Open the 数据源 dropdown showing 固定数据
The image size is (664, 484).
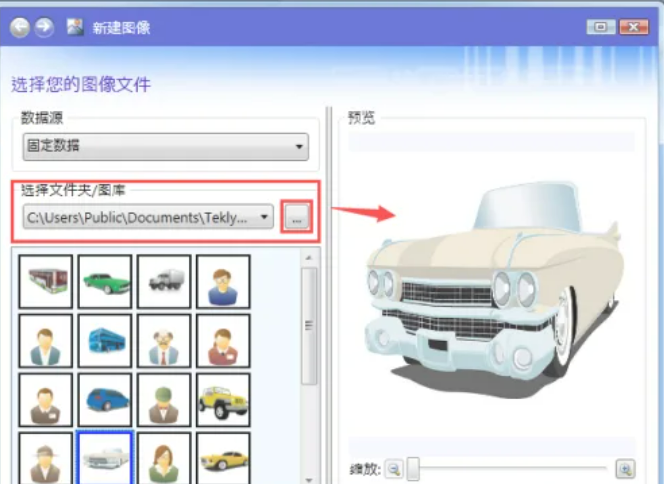coord(166,147)
